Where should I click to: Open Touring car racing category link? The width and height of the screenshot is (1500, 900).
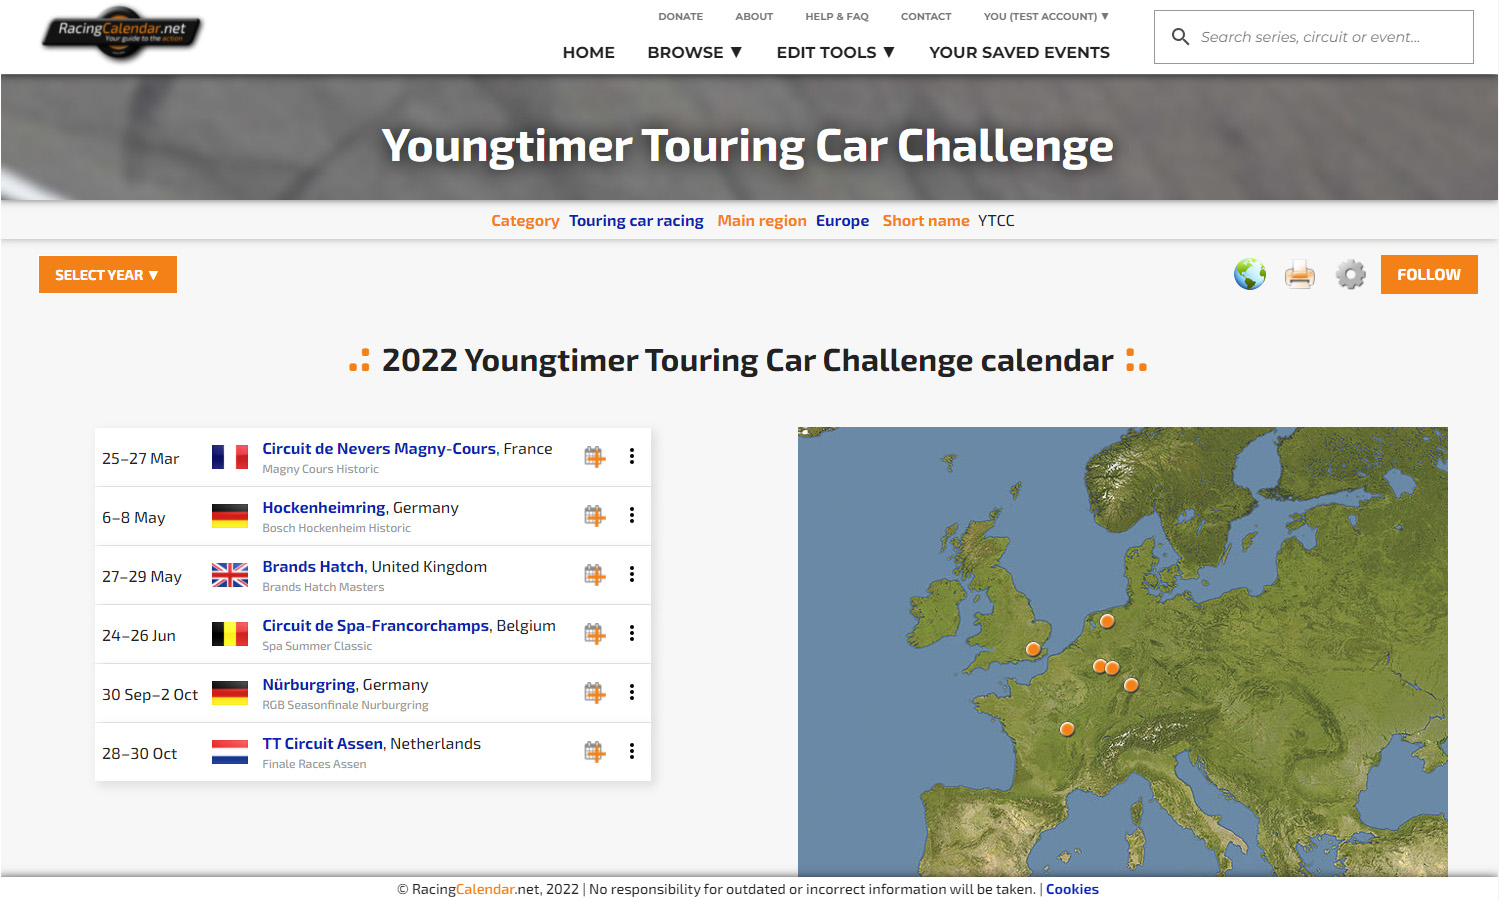636,221
